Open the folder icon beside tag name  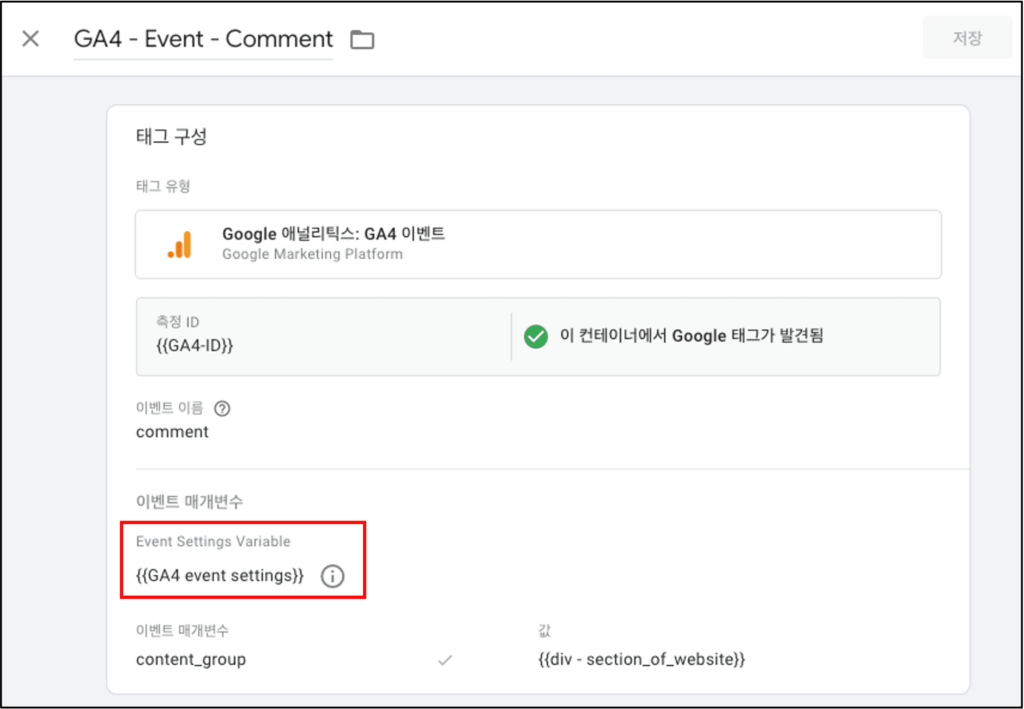click(362, 40)
